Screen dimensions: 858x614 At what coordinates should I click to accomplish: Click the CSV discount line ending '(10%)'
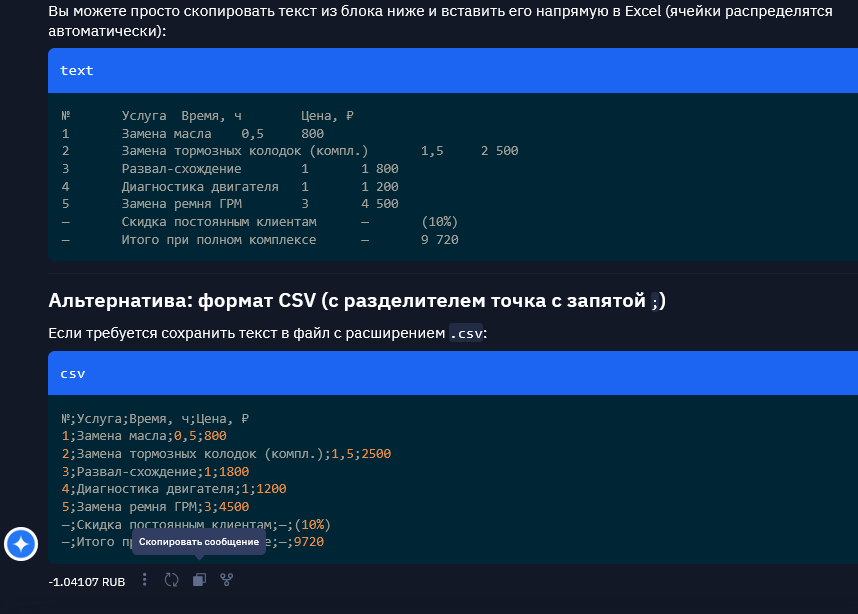click(196, 525)
